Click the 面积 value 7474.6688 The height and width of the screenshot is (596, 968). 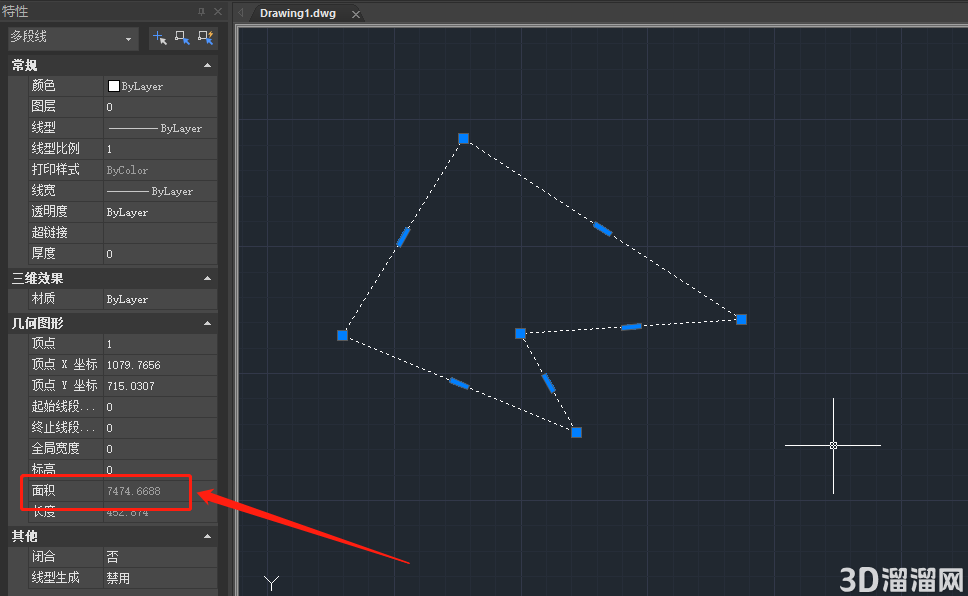(x=133, y=491)
